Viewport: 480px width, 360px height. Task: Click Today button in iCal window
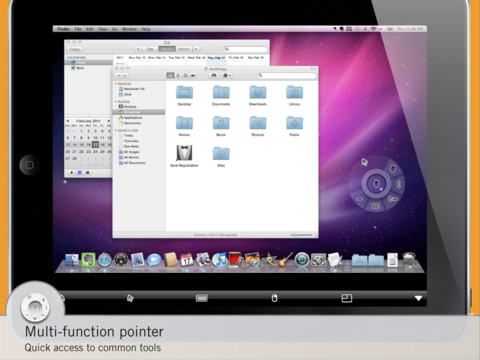74,49
